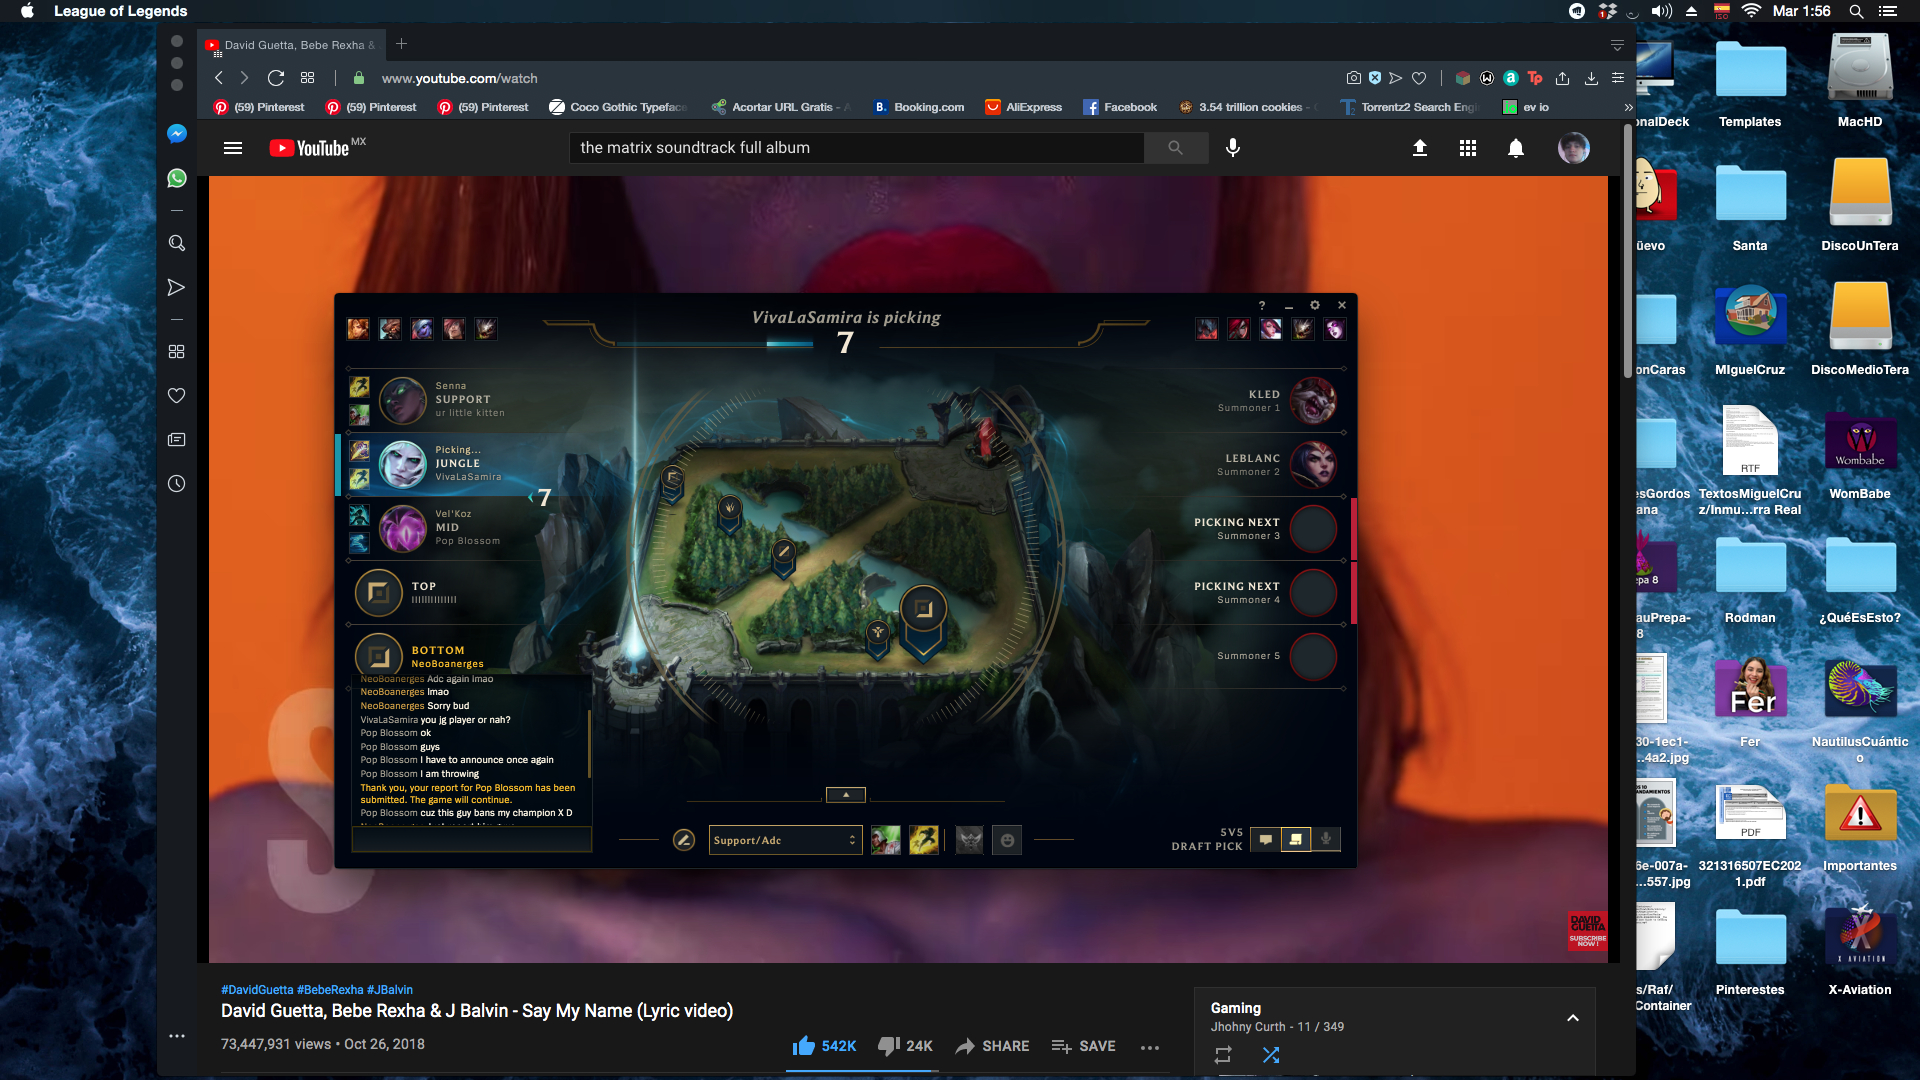Select the Flash summoner spell icon
Viewport: 1920px width, 1080px height.
point(925,841)
